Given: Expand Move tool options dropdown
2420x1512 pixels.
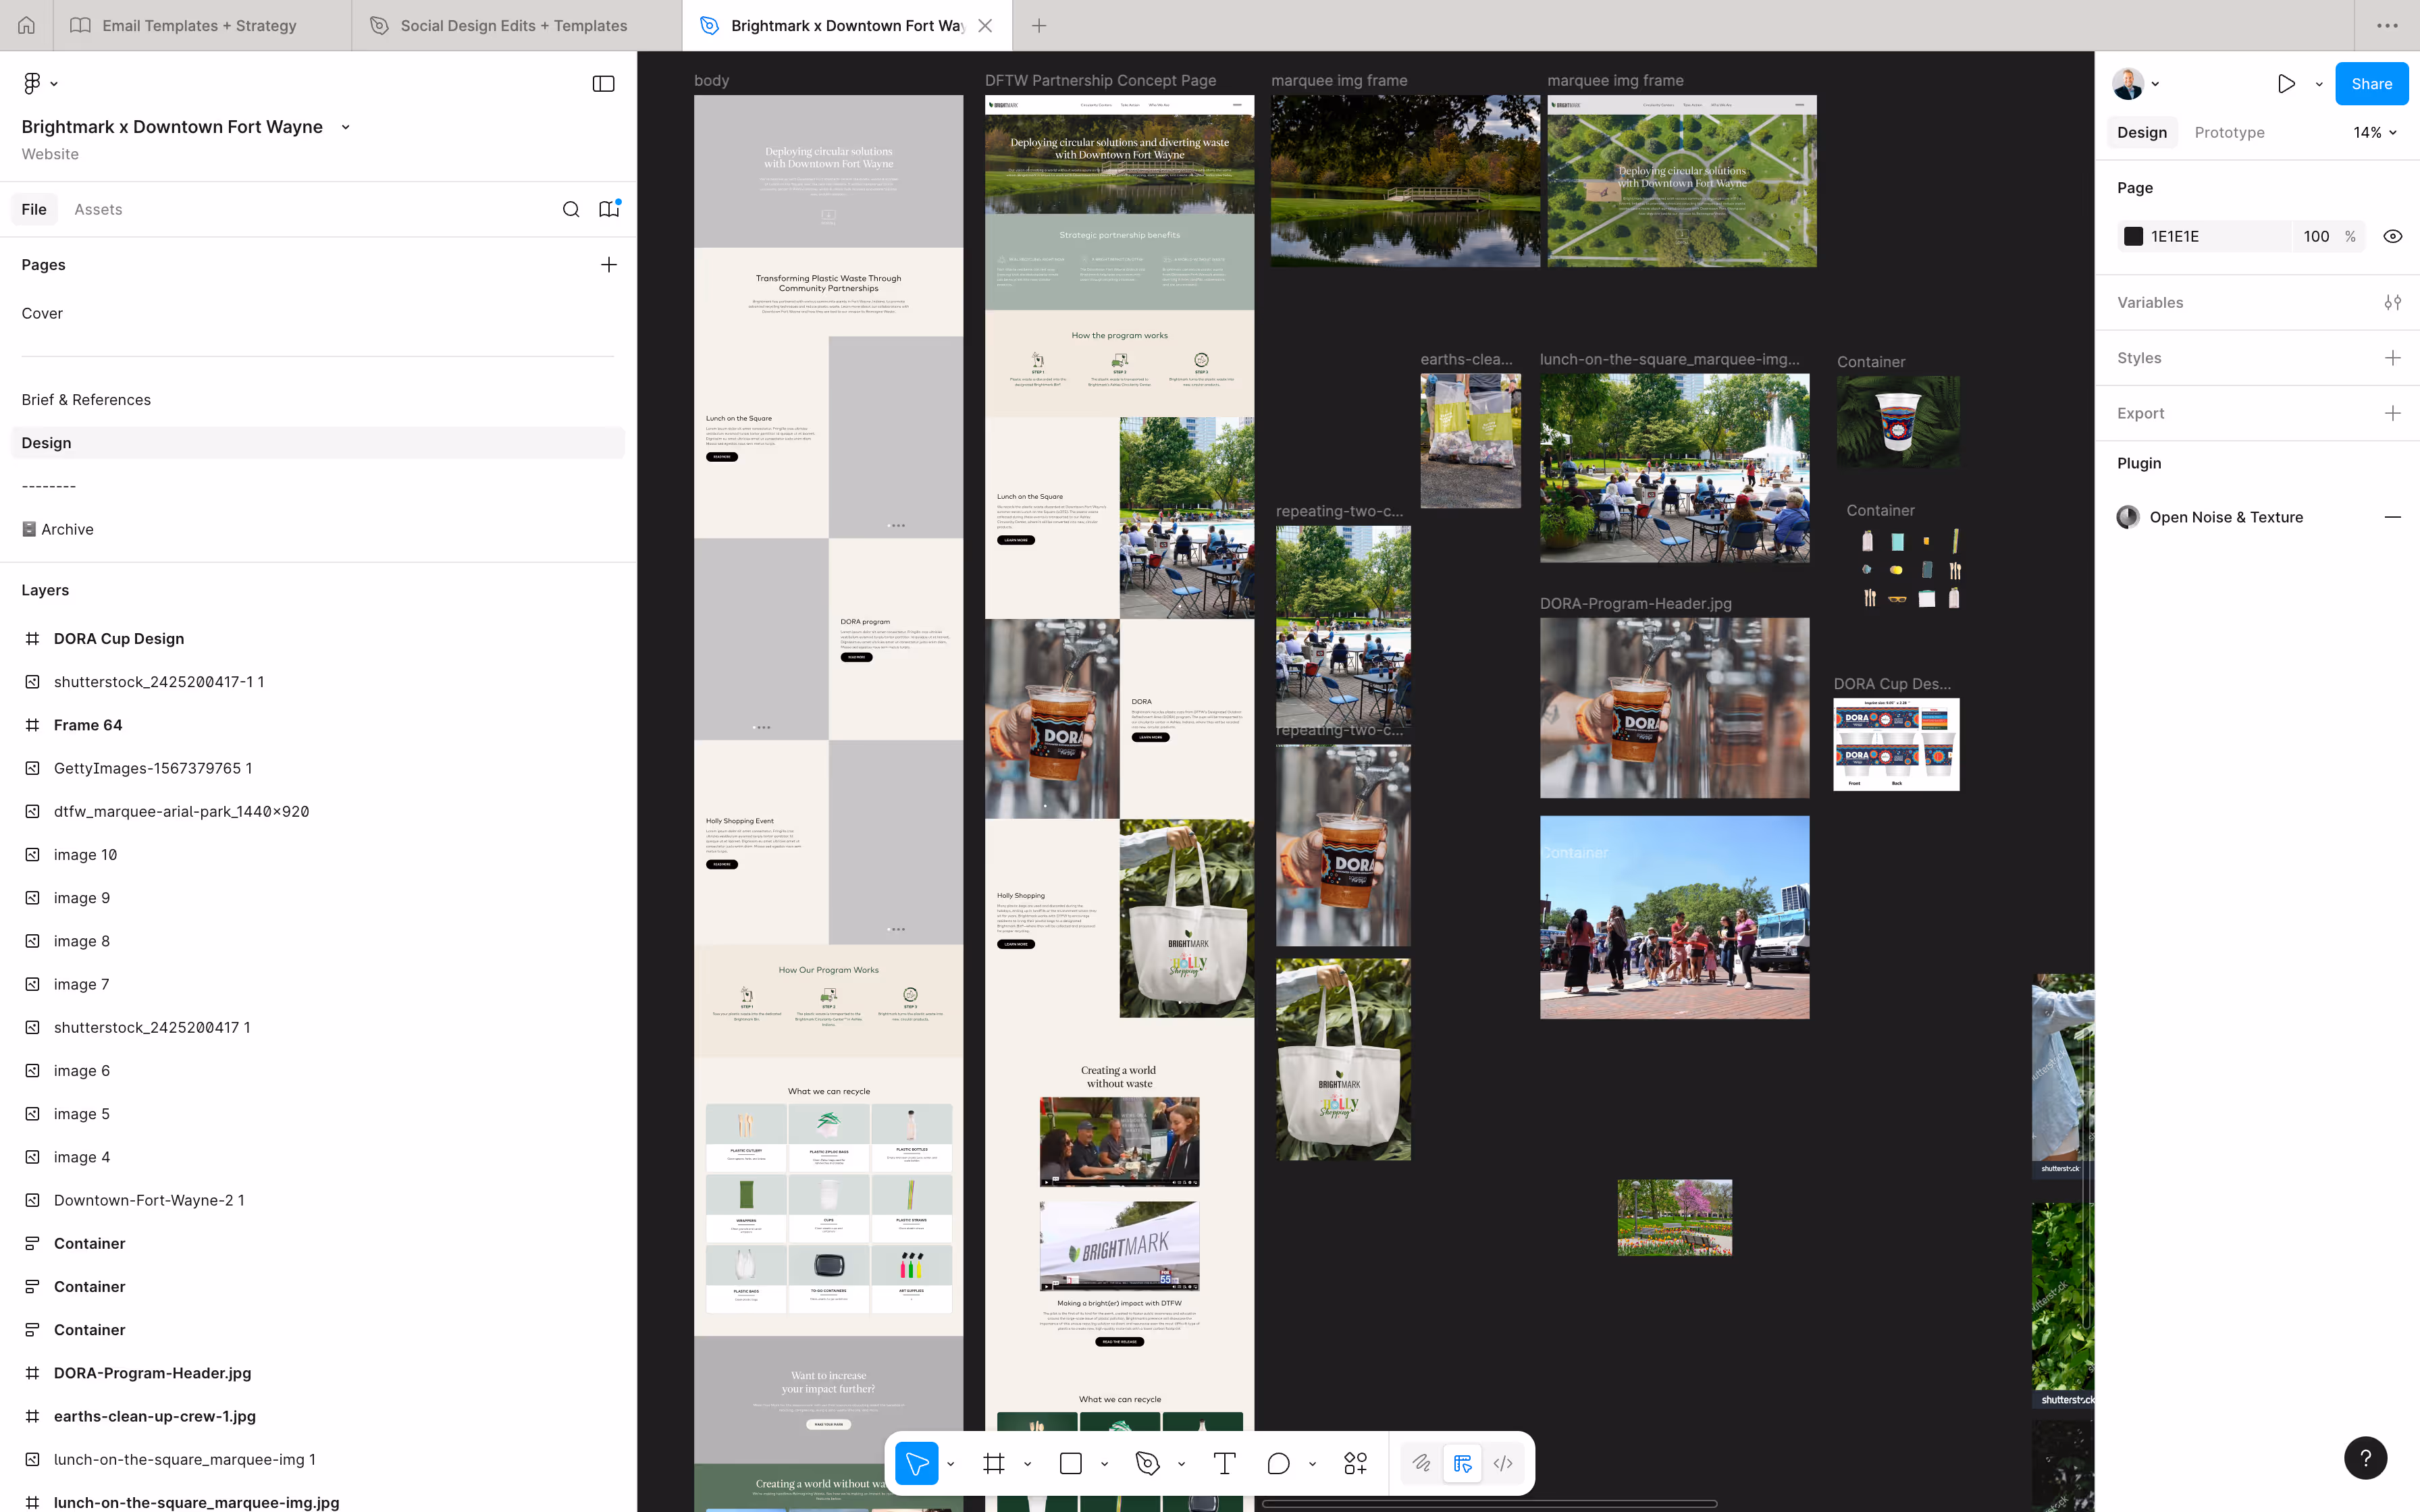Looking at the screenshot, I should 950,1464.
